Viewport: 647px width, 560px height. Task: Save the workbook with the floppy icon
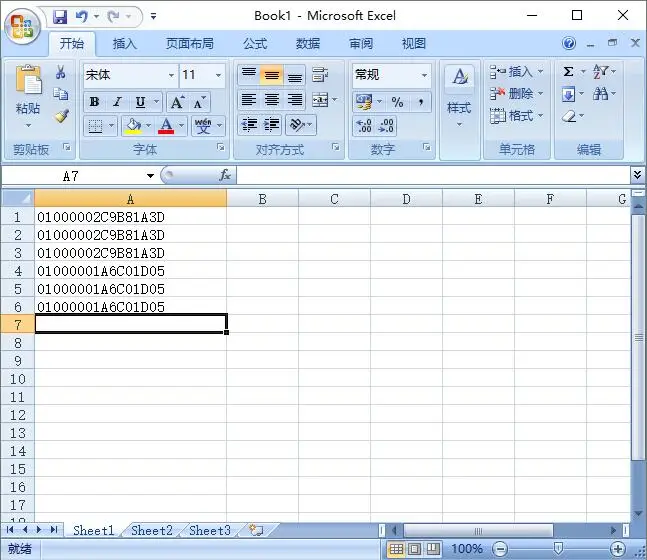pos(60,17)
